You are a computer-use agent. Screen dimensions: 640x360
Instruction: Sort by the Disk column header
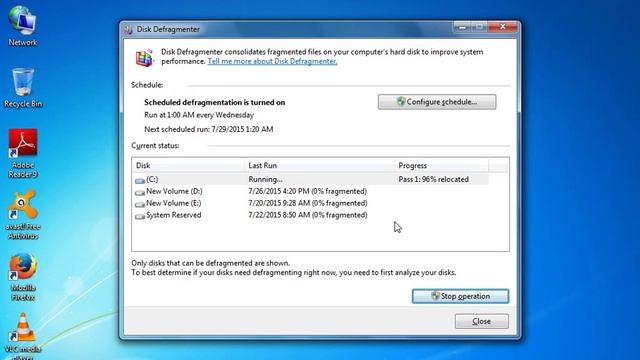coord(188,165)
